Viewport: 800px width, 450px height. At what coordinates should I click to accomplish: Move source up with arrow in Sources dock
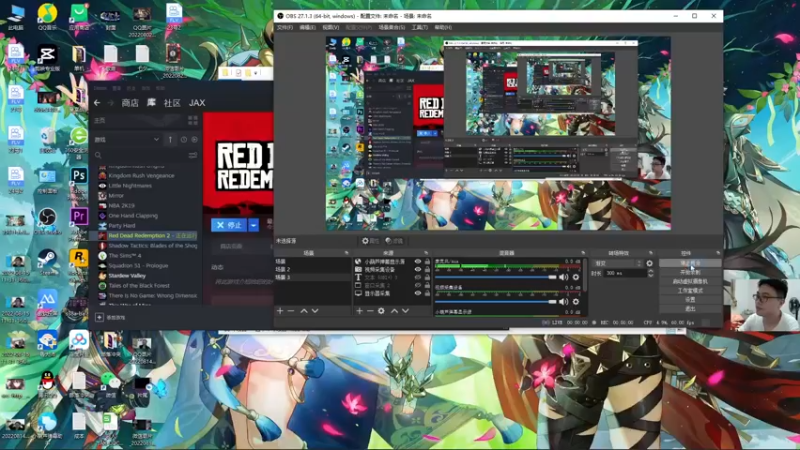pos(394,311)
